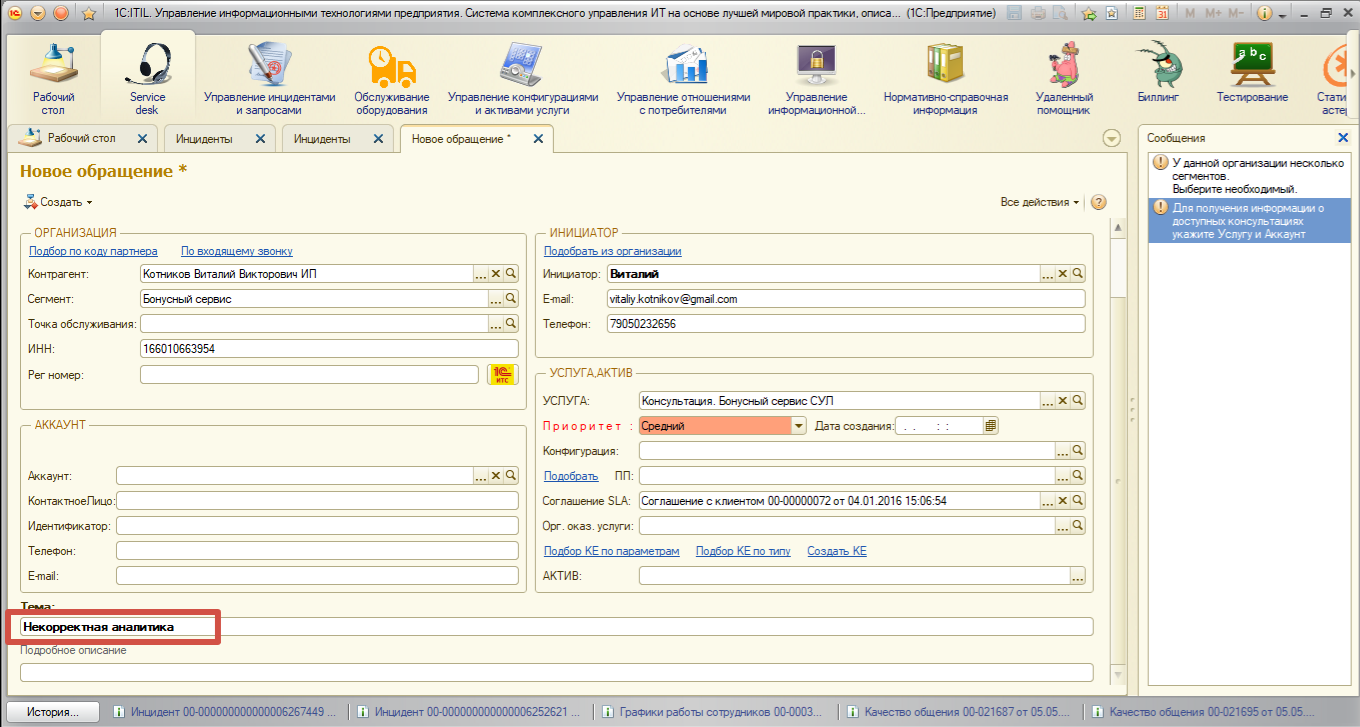Open the Все действия dropdown

click(x=1040, y=202)
